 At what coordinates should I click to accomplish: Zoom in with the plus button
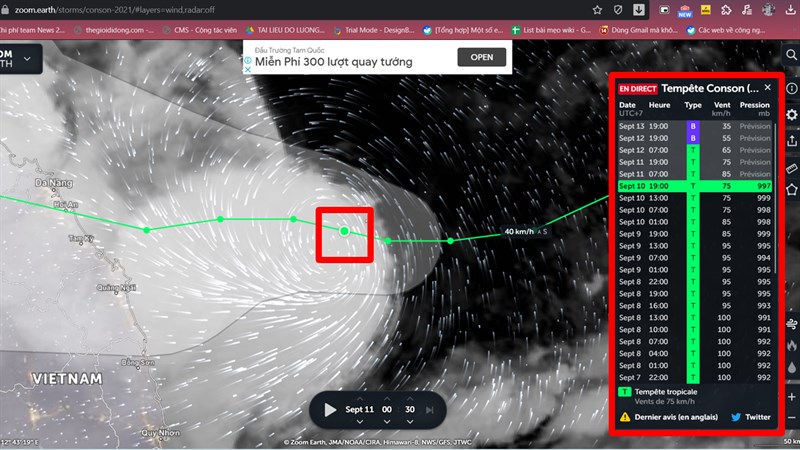[792, 397]
